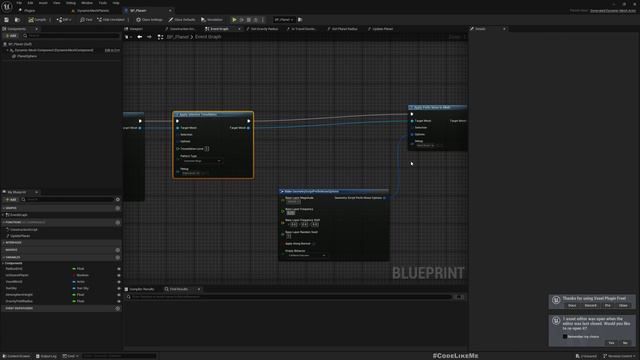Add new event dispatcher with plus icon
The width and height of the screenshot is (640, 360).
point(118,309)
